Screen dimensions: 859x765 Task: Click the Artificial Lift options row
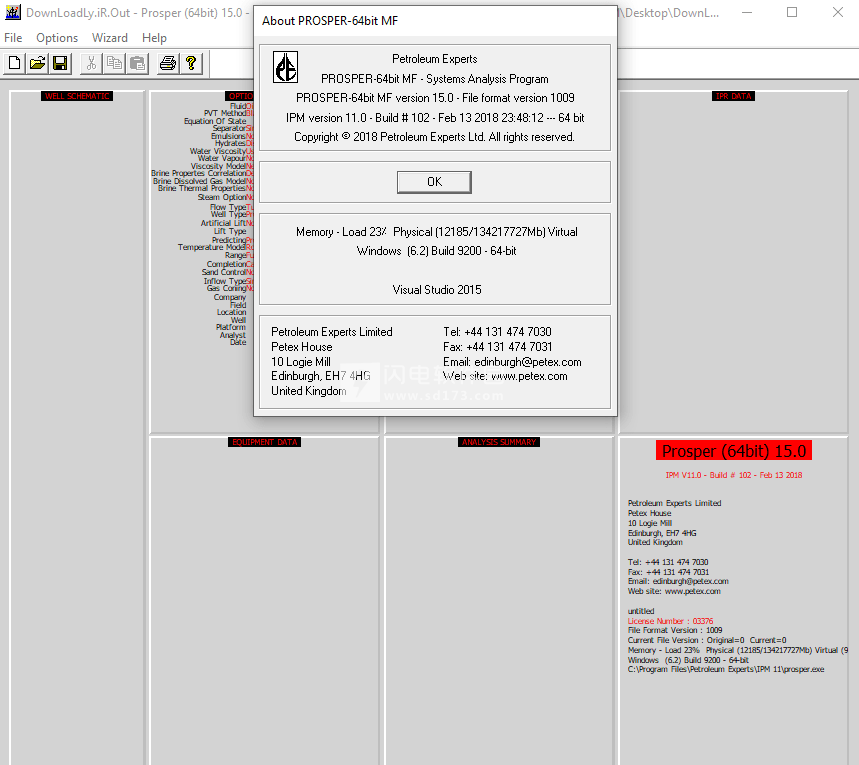(x=227, y=223)
